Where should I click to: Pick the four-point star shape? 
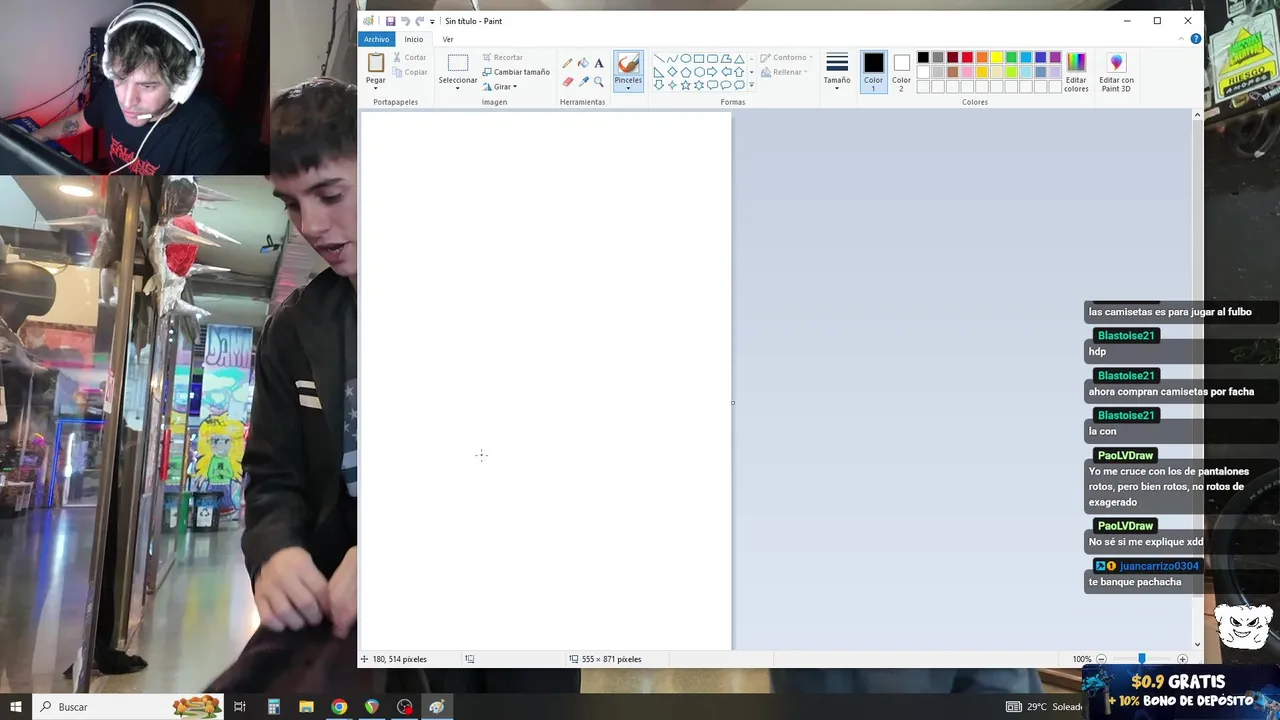click(672, 85)
